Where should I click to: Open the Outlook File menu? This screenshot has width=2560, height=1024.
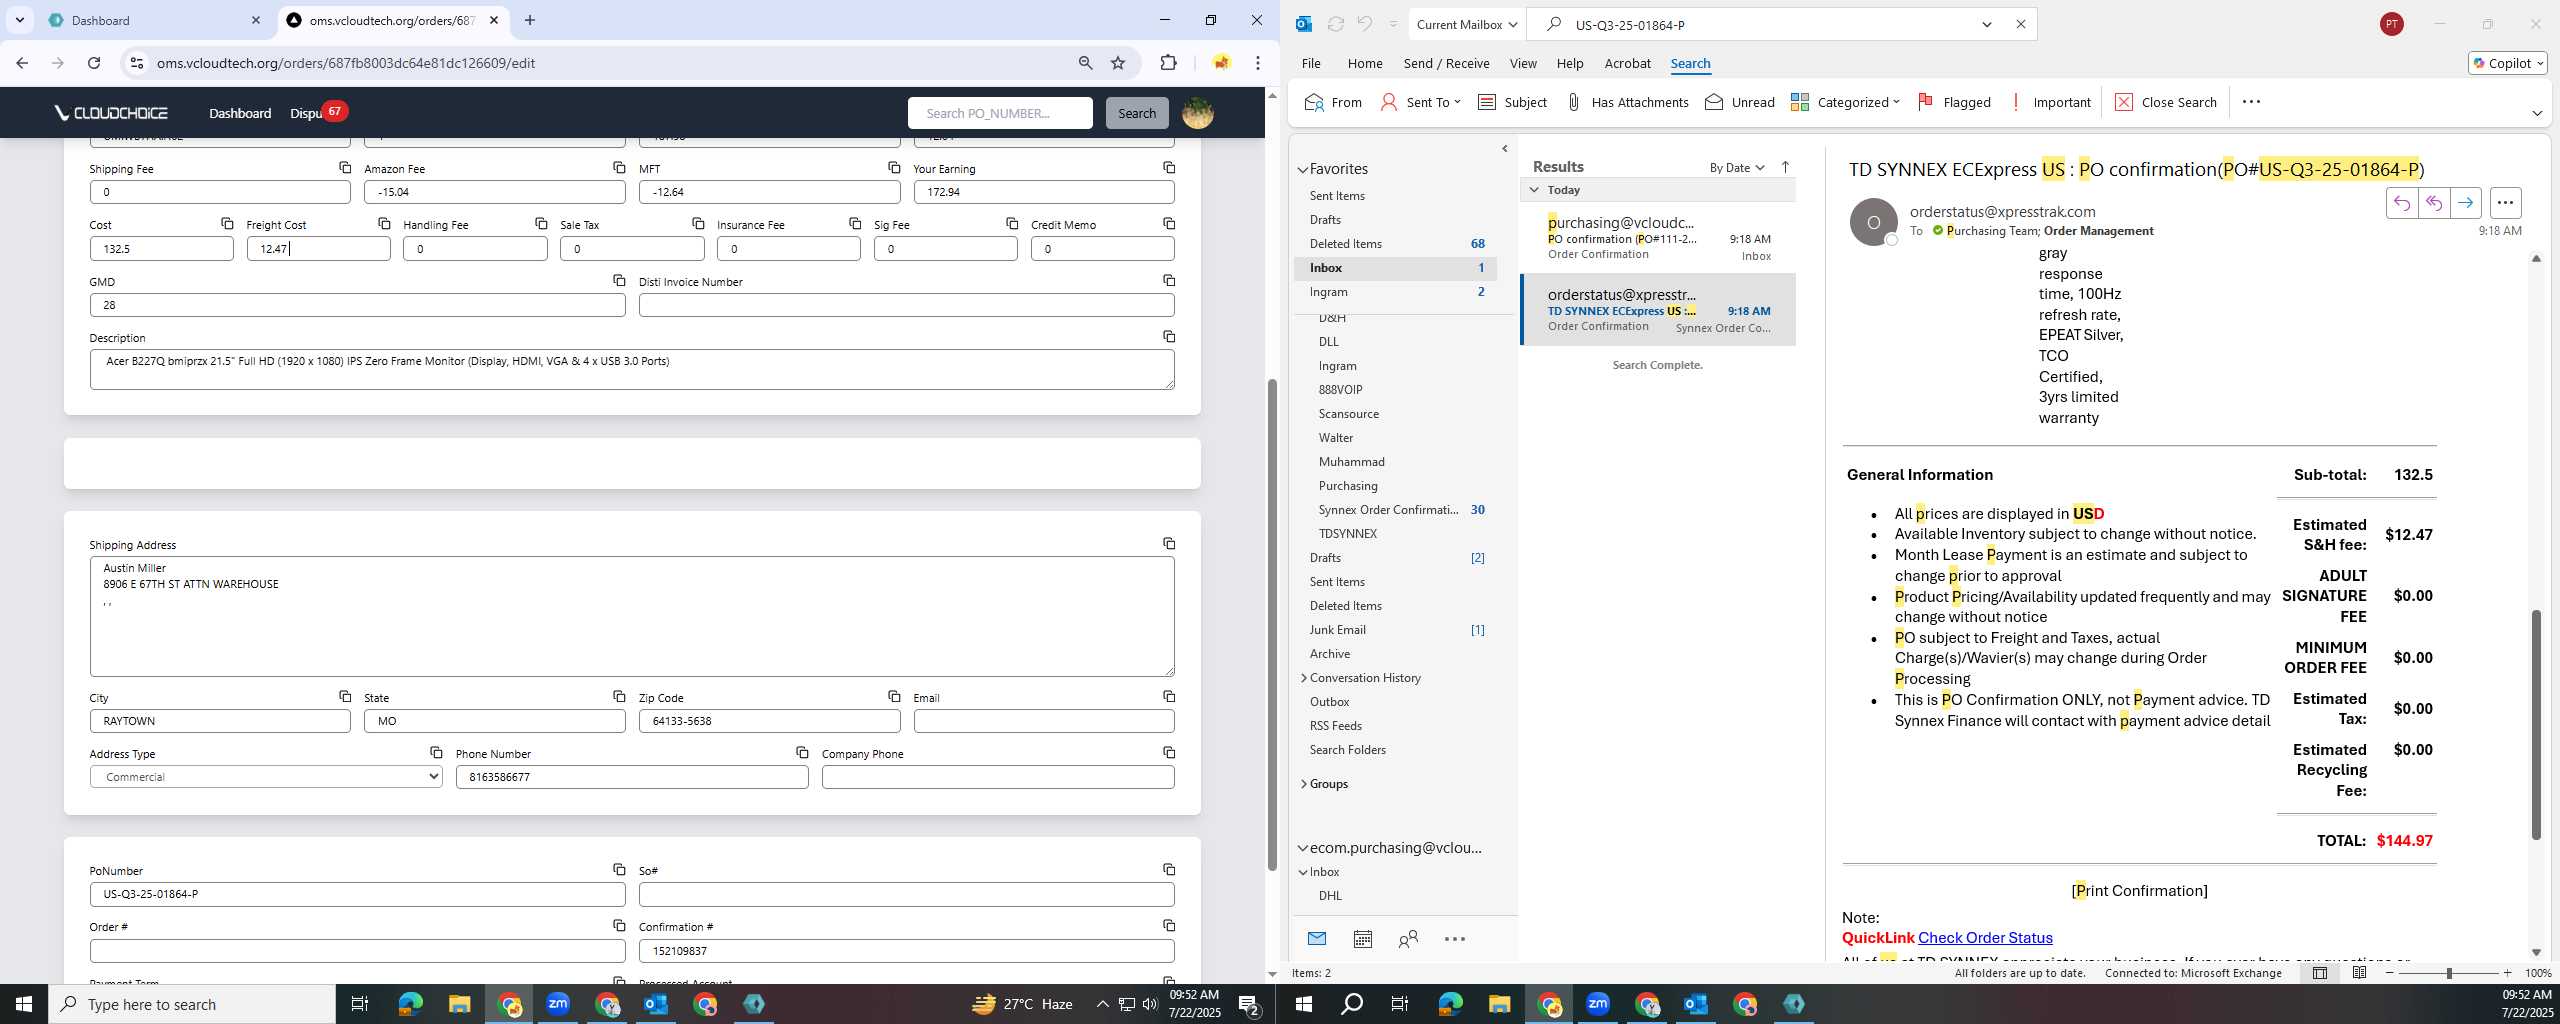click(1310, 63)
